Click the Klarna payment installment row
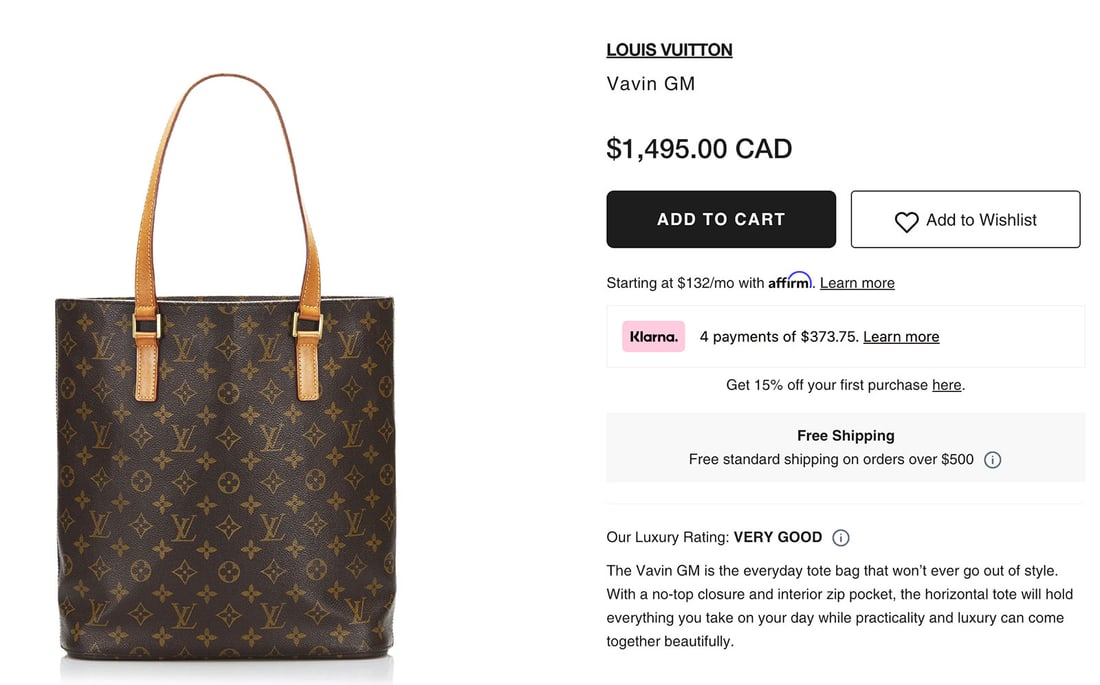This screenshot has width=1100, height=685. (845, 336)
